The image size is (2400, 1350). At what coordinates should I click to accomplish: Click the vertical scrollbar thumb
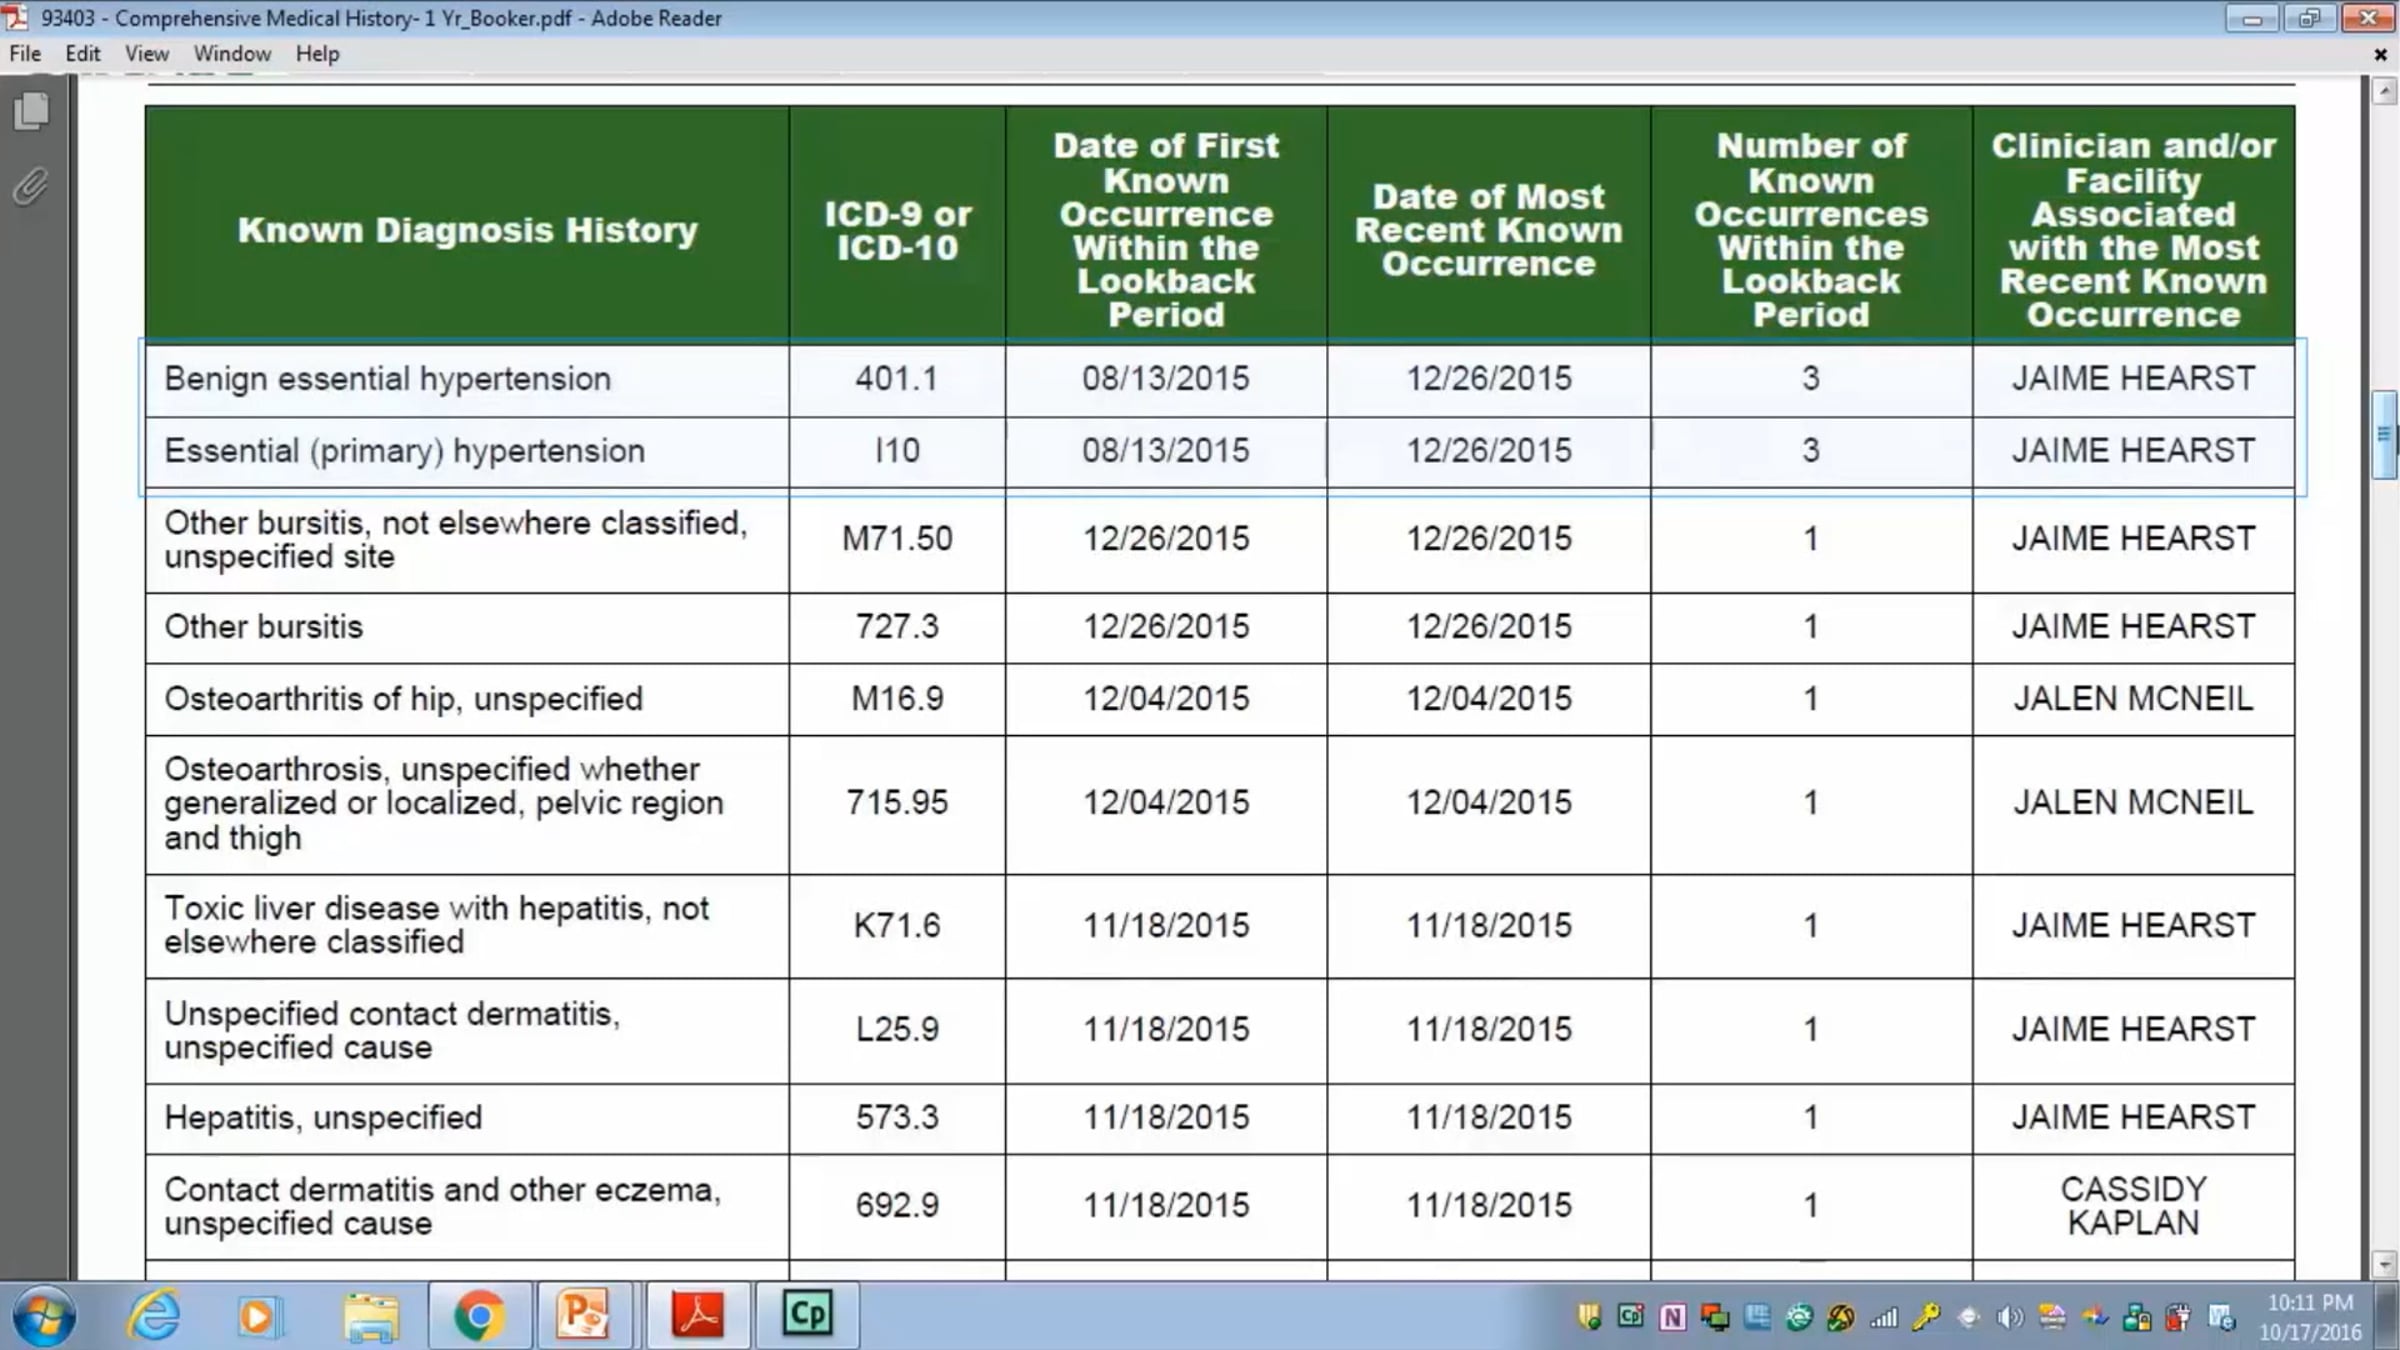coord(2385,435)
